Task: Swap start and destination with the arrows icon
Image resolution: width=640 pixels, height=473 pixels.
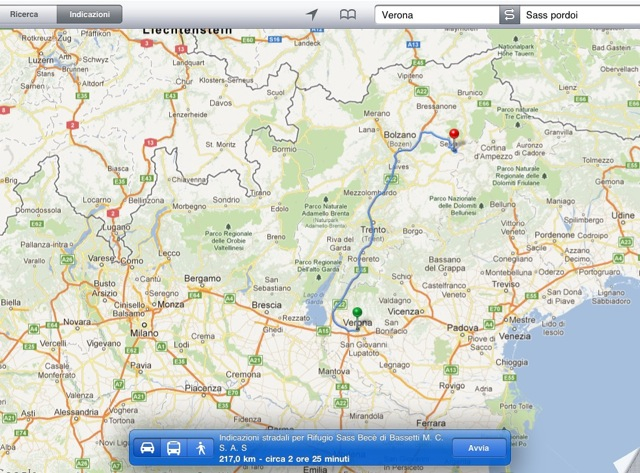Action: point(509,15)
